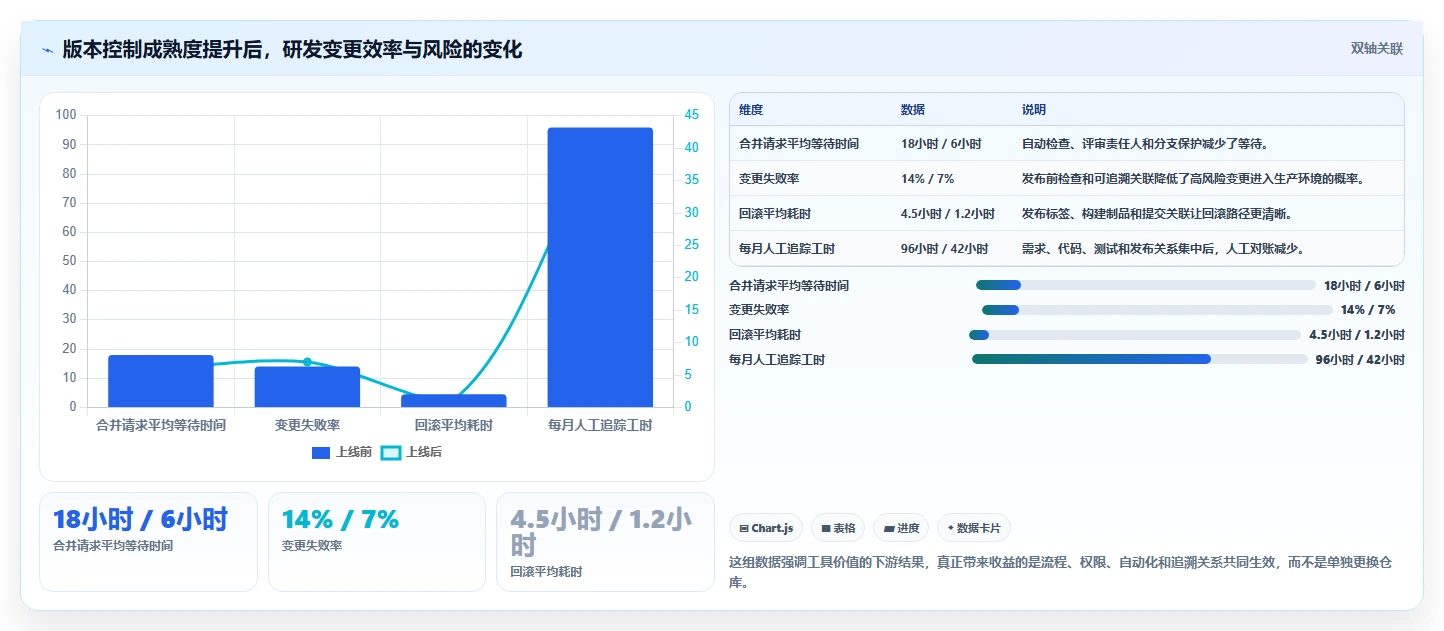1444x631 pixels.
Task: Click the 18小时 / 6小时 data card
Action: click(x=148, y=542)
